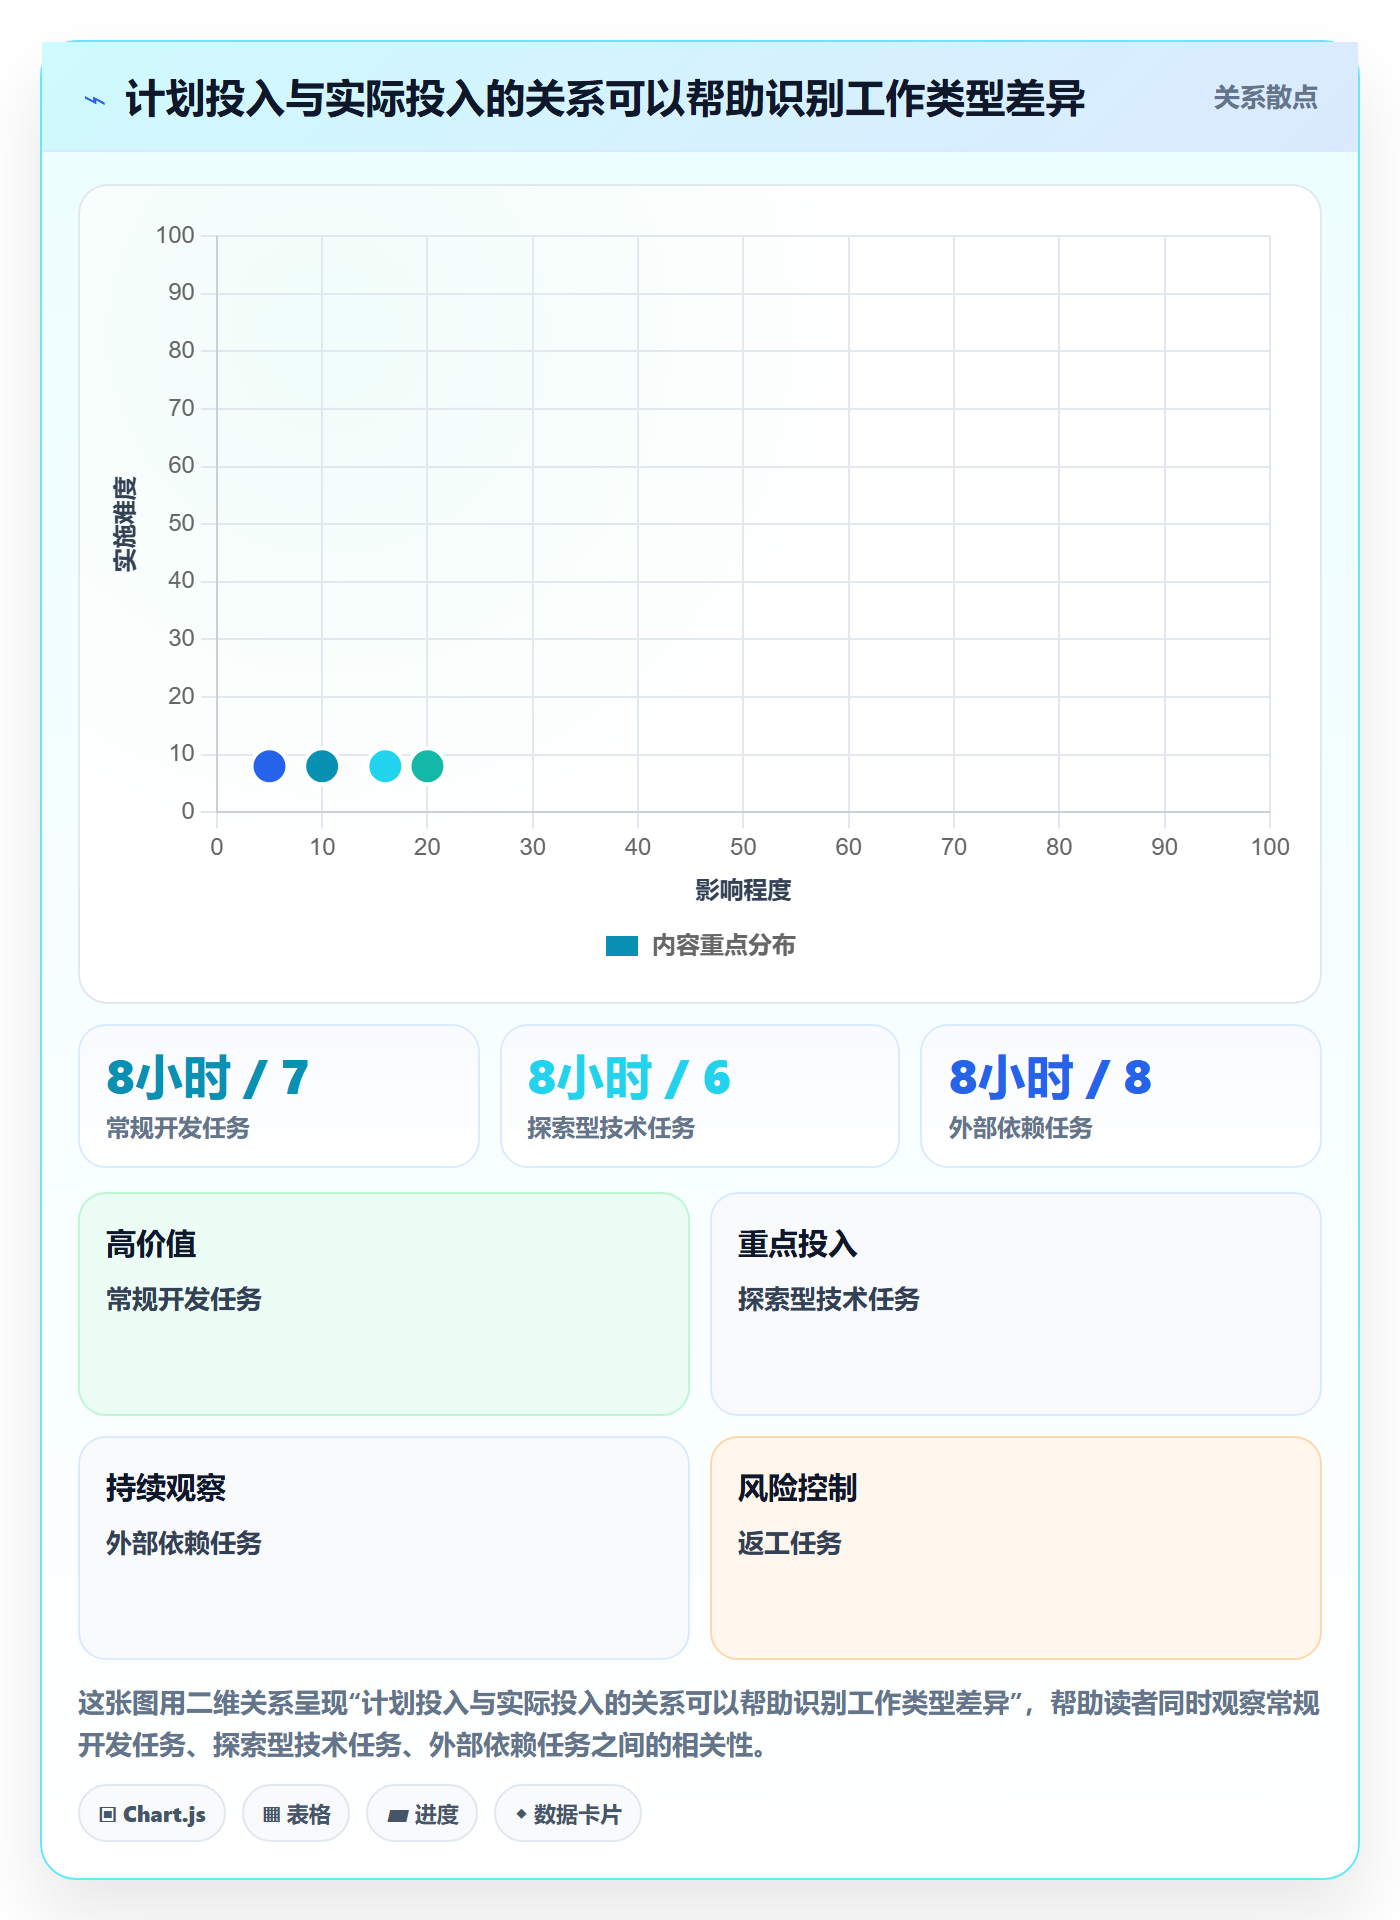Click the chart title heading text
1400x1920 pixels.
(x=605, y=99)
